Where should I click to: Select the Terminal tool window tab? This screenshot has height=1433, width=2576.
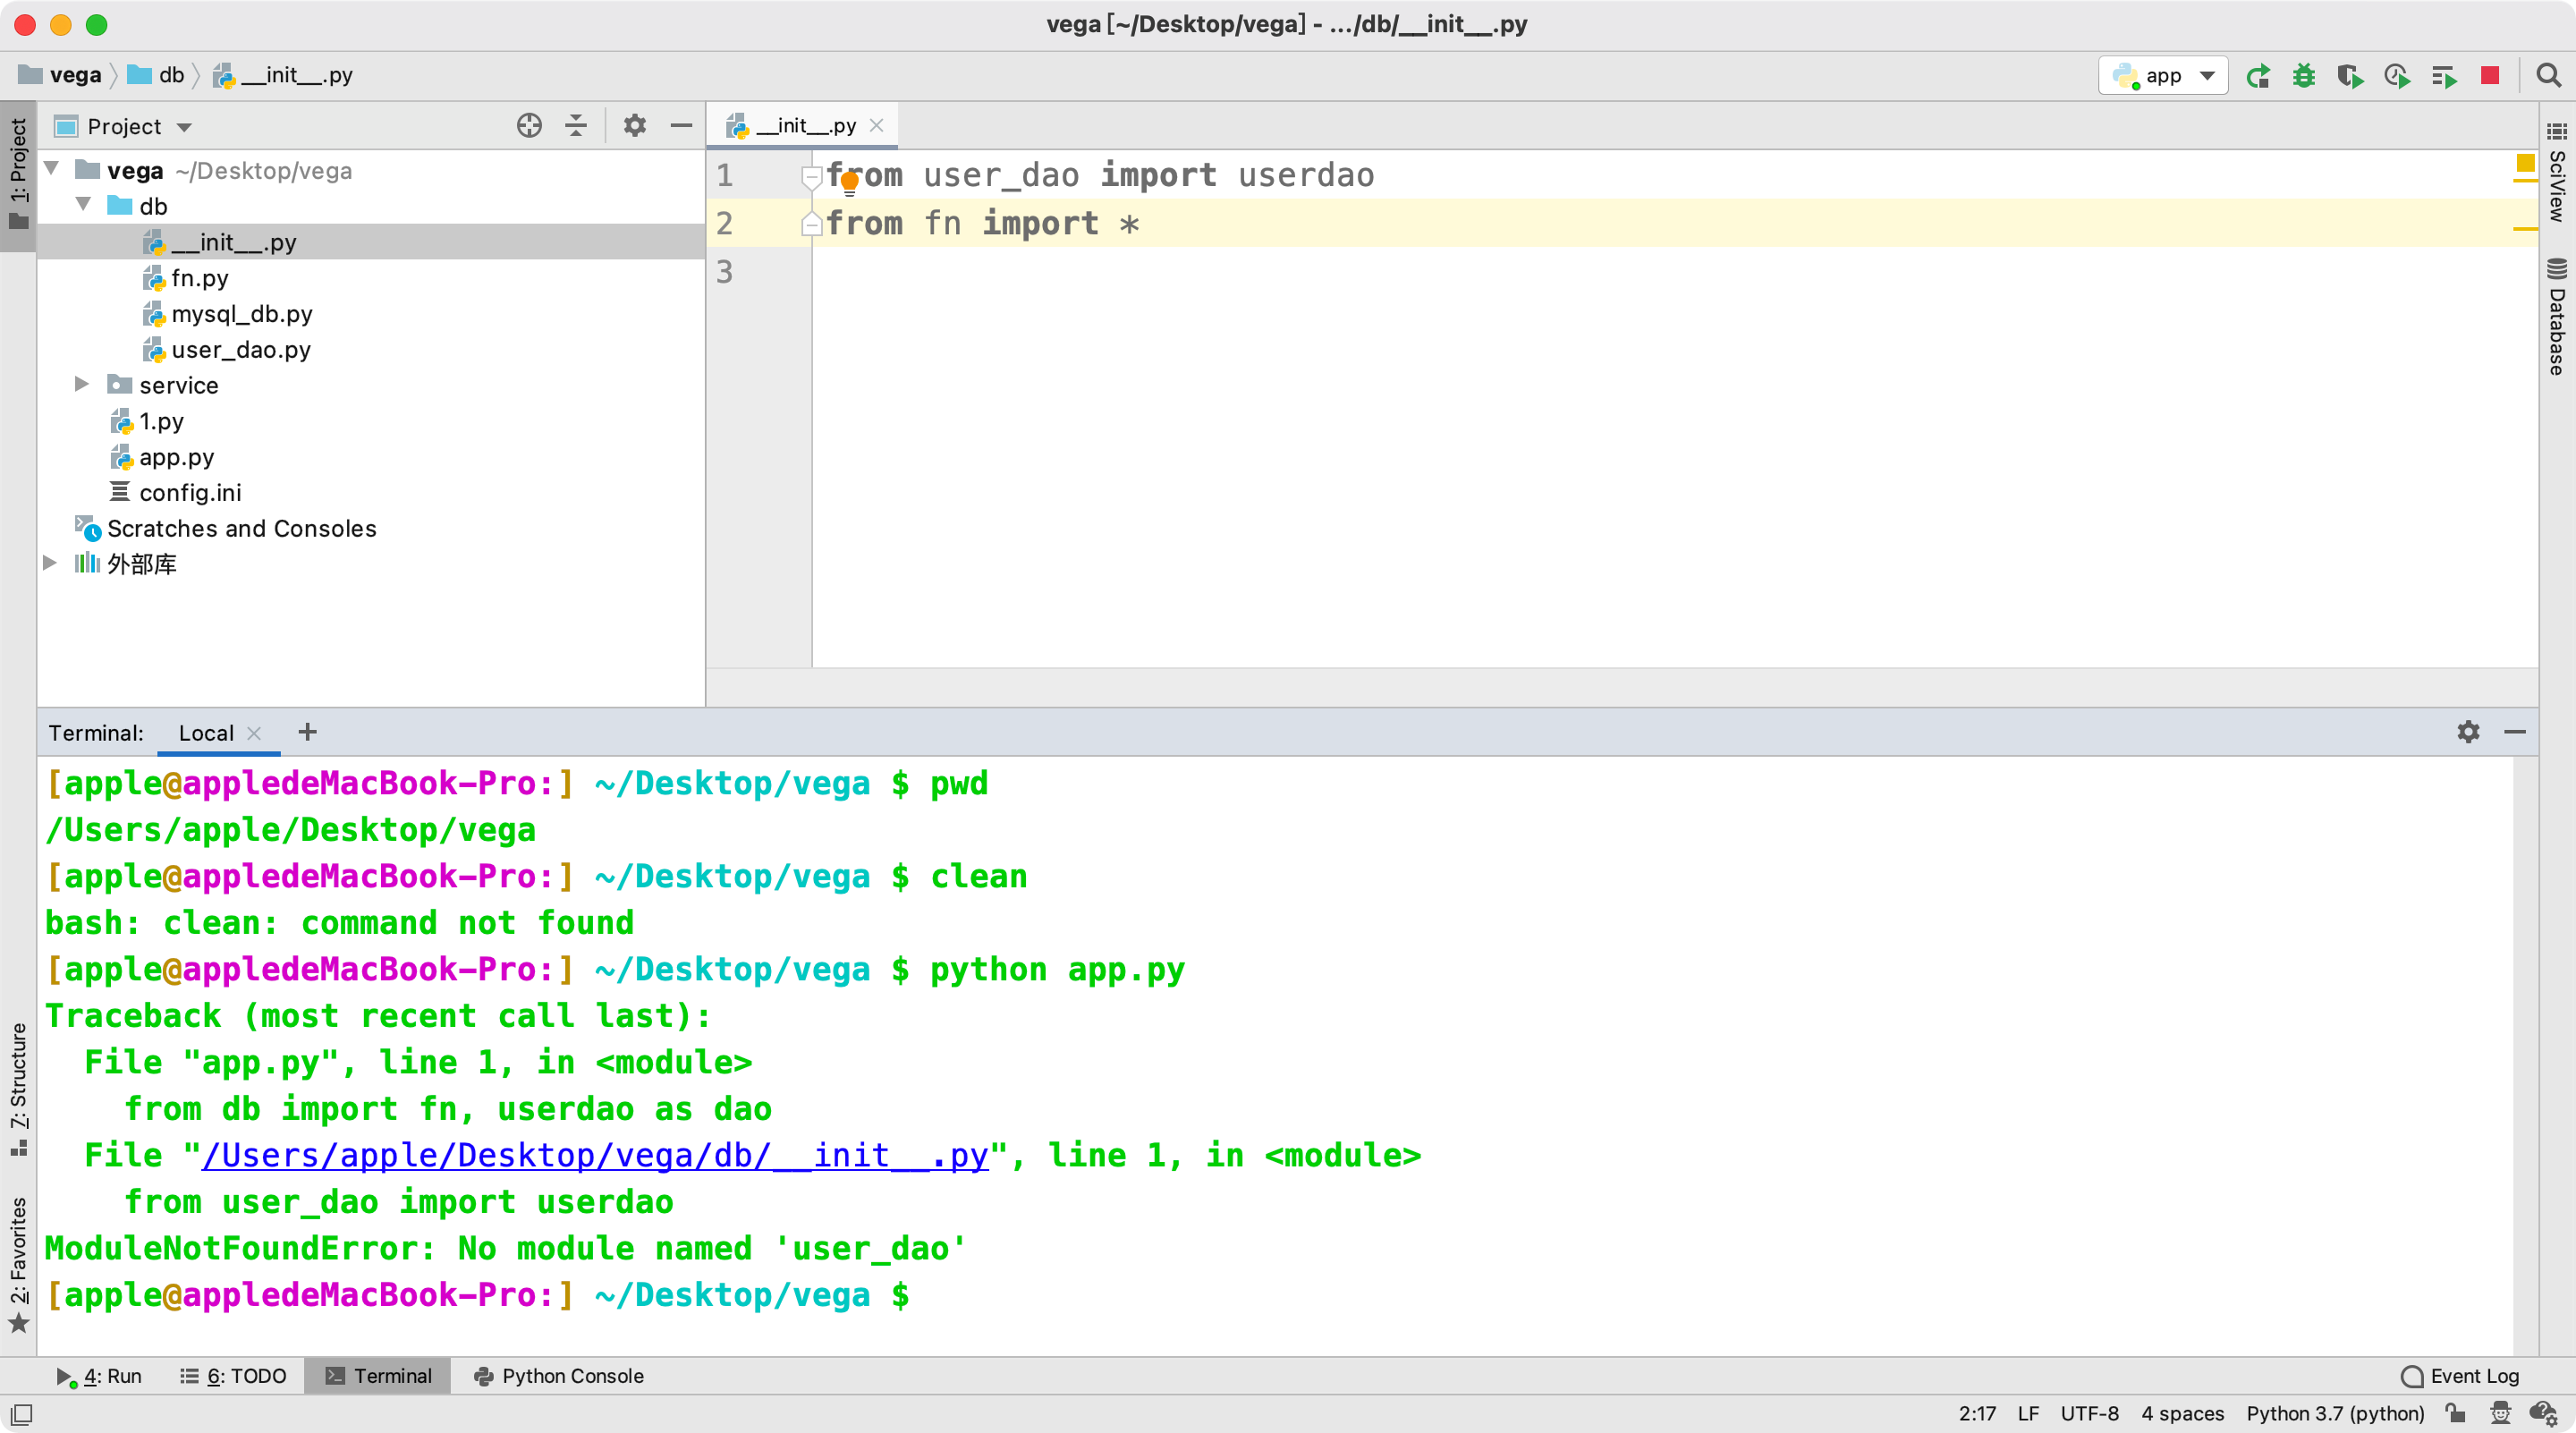(378, 1376)
